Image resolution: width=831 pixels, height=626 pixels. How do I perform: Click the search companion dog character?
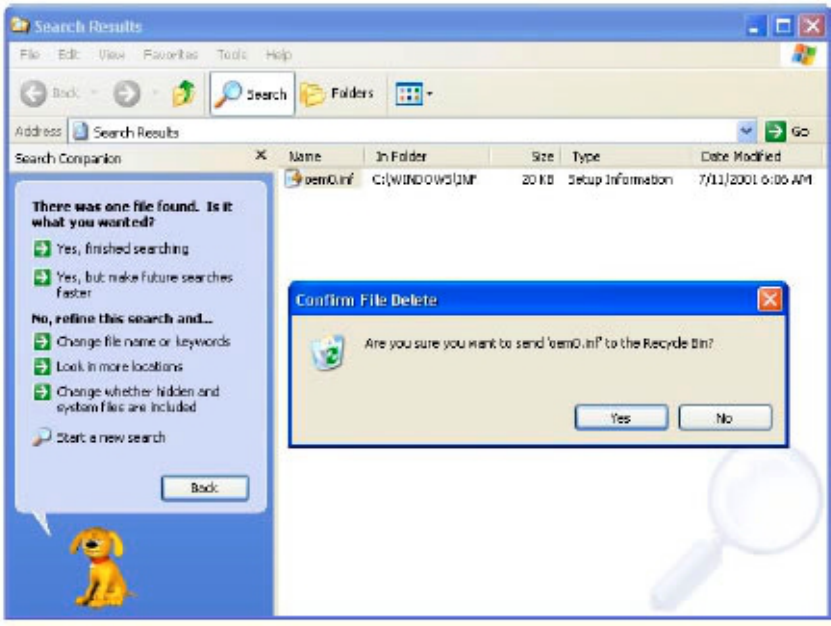tap(100, 567)
